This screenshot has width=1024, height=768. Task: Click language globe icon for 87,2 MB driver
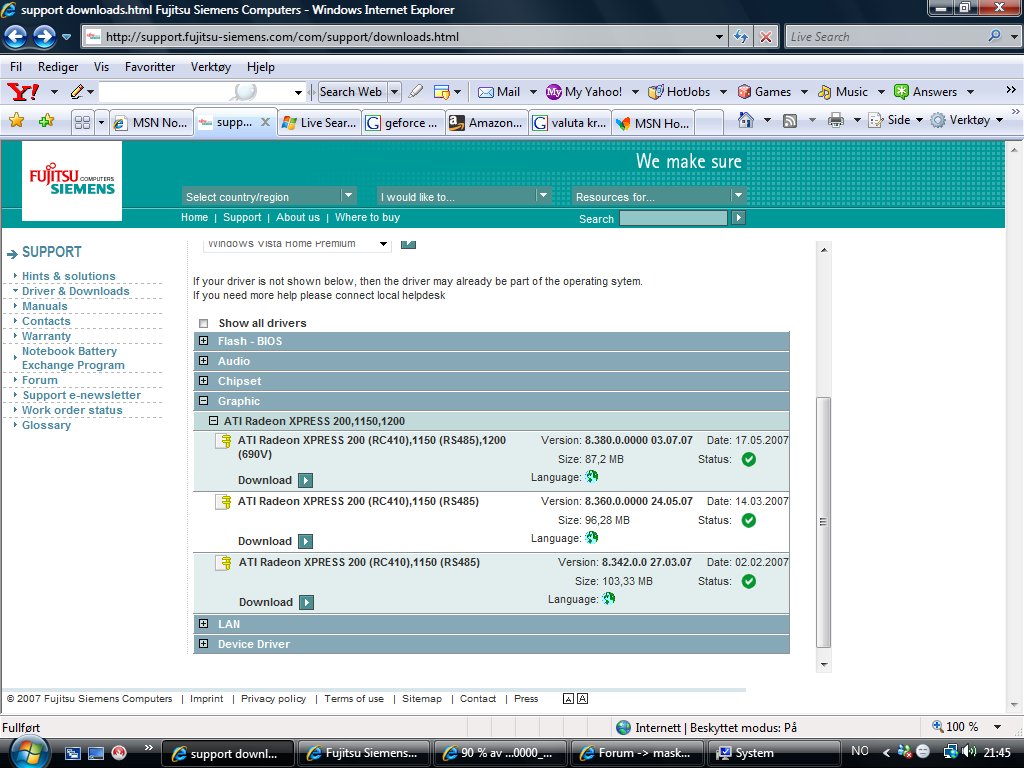click(x=592, y=477)
